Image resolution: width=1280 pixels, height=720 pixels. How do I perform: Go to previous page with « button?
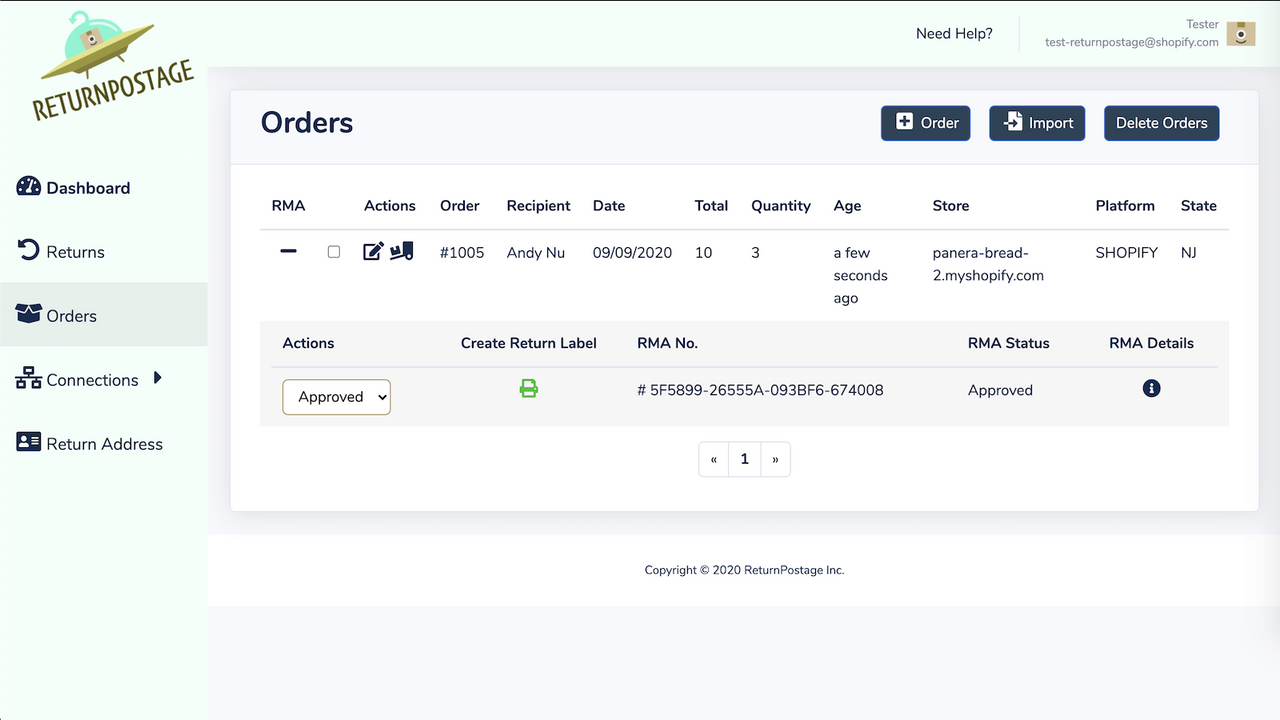(x=713, y=459)
